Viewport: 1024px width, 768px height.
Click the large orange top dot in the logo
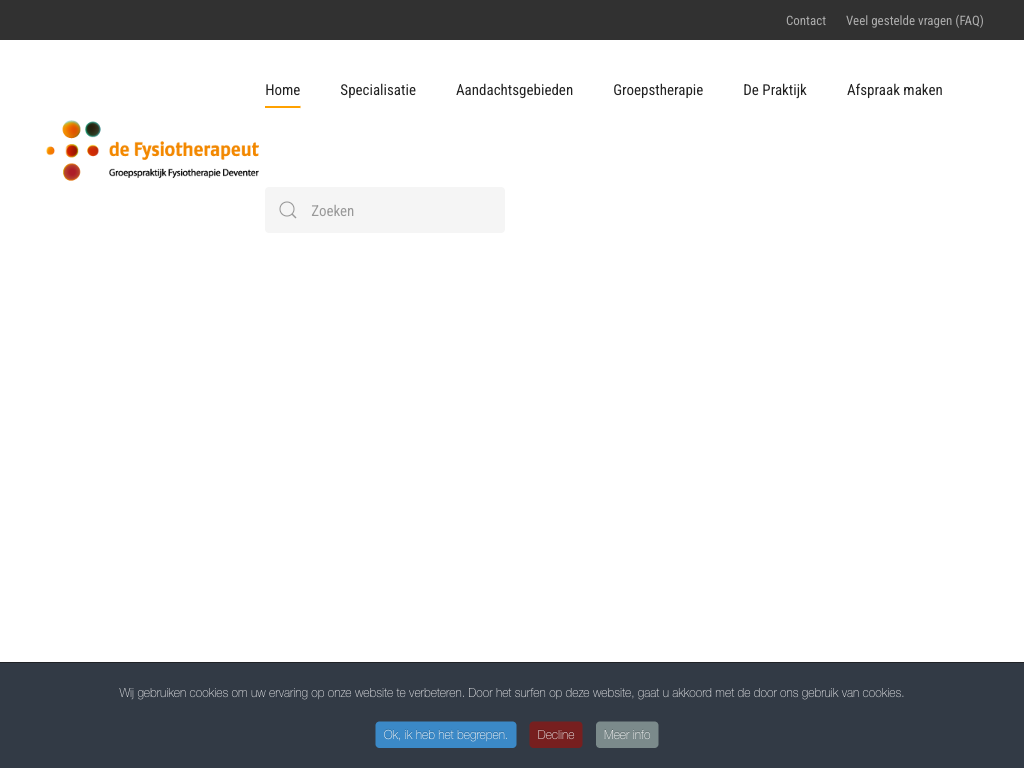(x=71, y=129)
